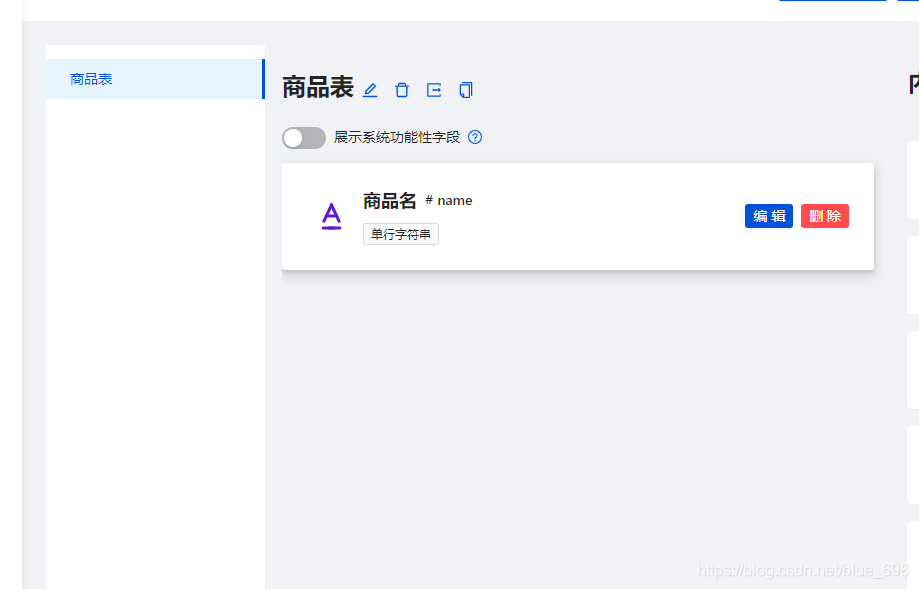919x589 pixels.
Task: Open the help question mark icon
Action: 475,137
